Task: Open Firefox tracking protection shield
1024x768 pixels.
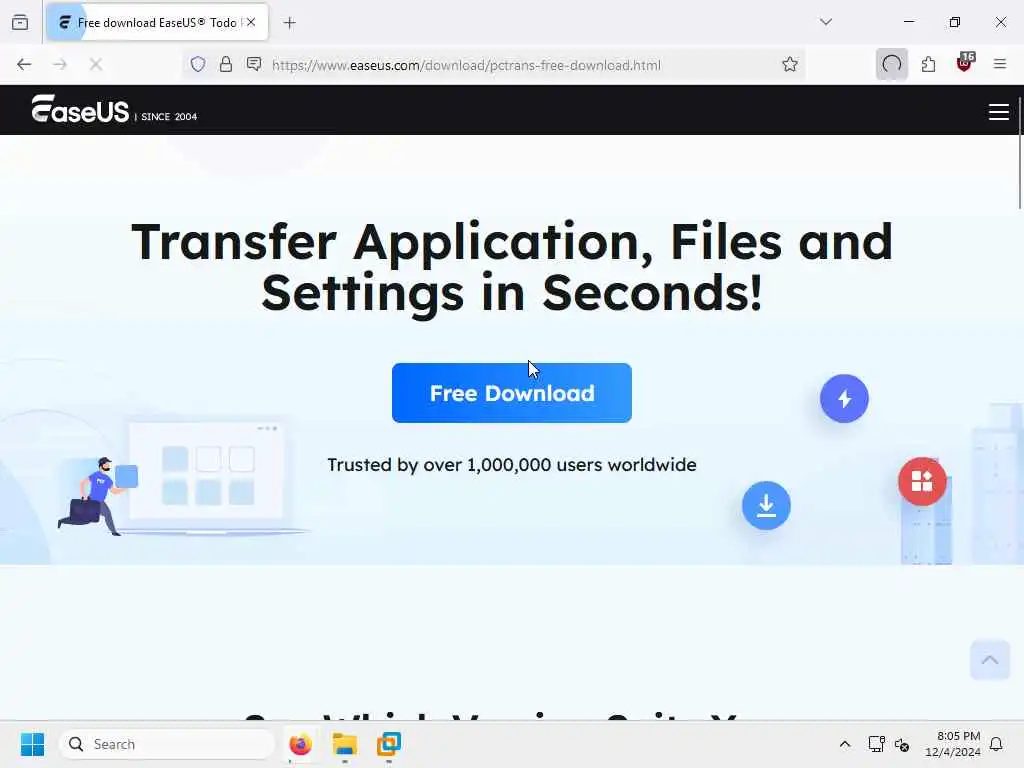Action: (x=198, y=64)
